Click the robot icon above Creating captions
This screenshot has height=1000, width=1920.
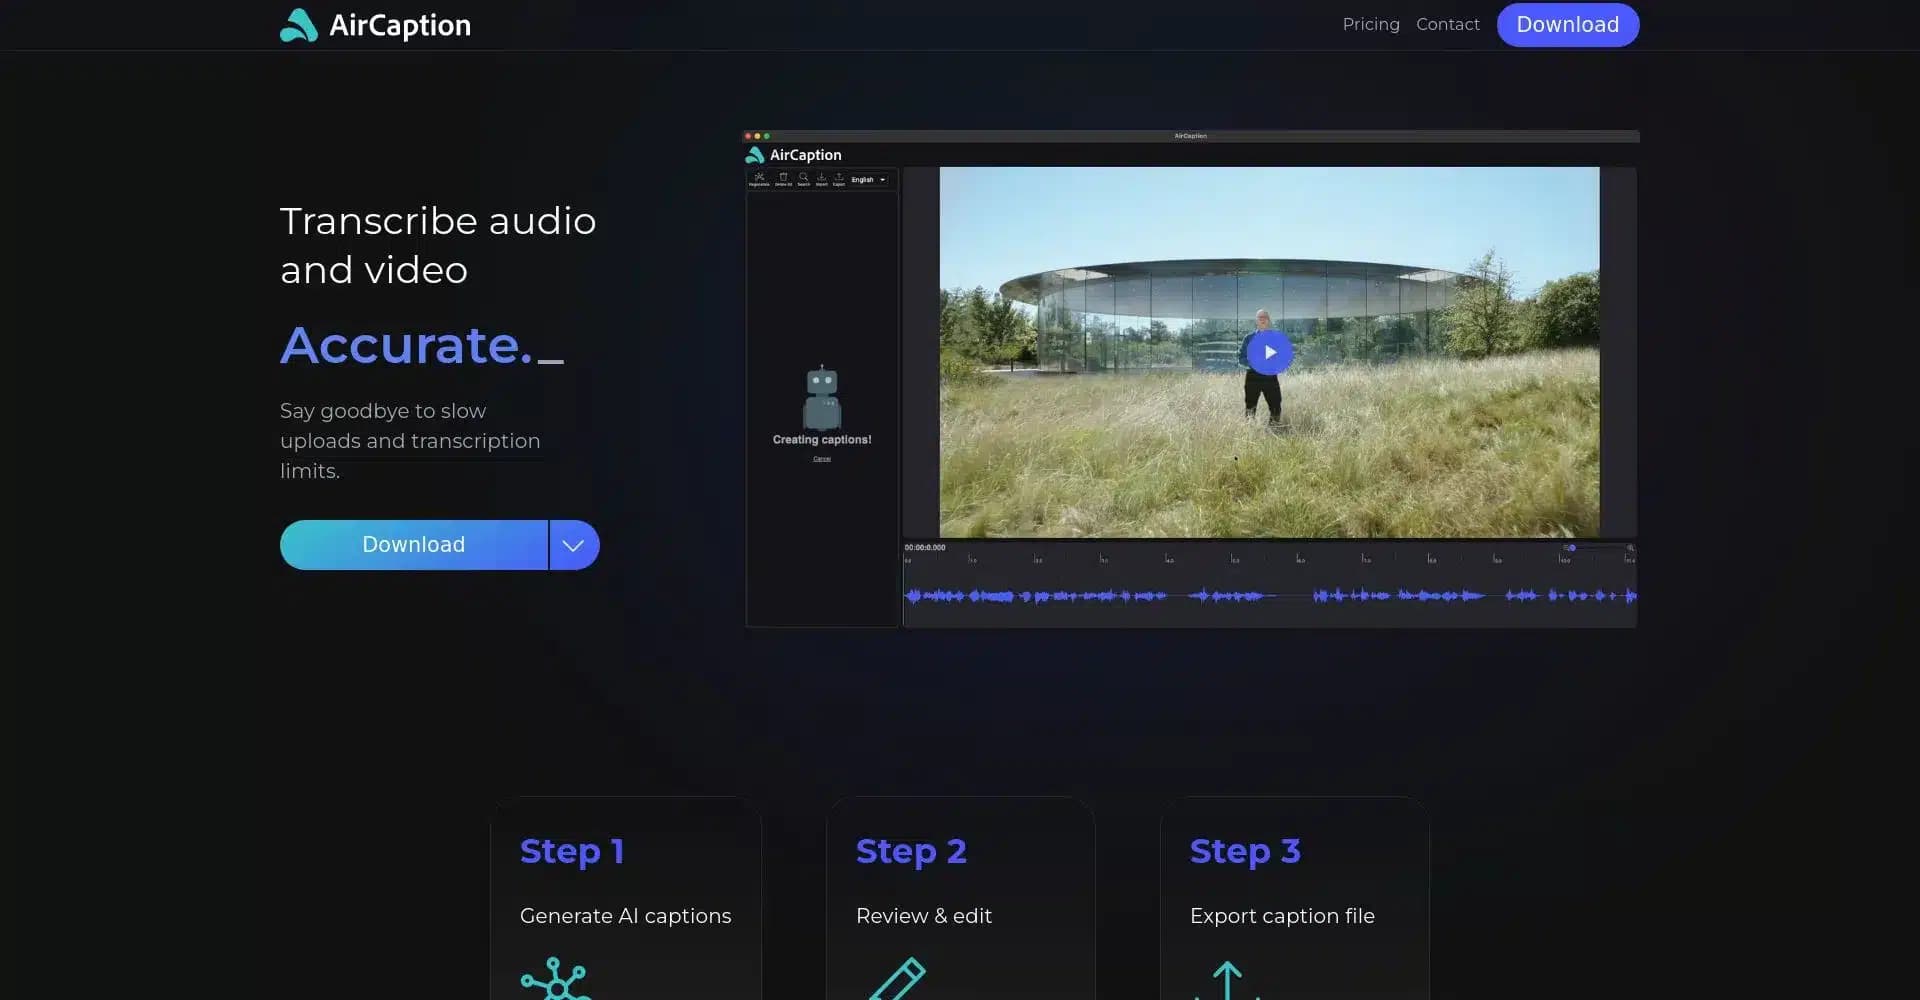click(822, 398)
